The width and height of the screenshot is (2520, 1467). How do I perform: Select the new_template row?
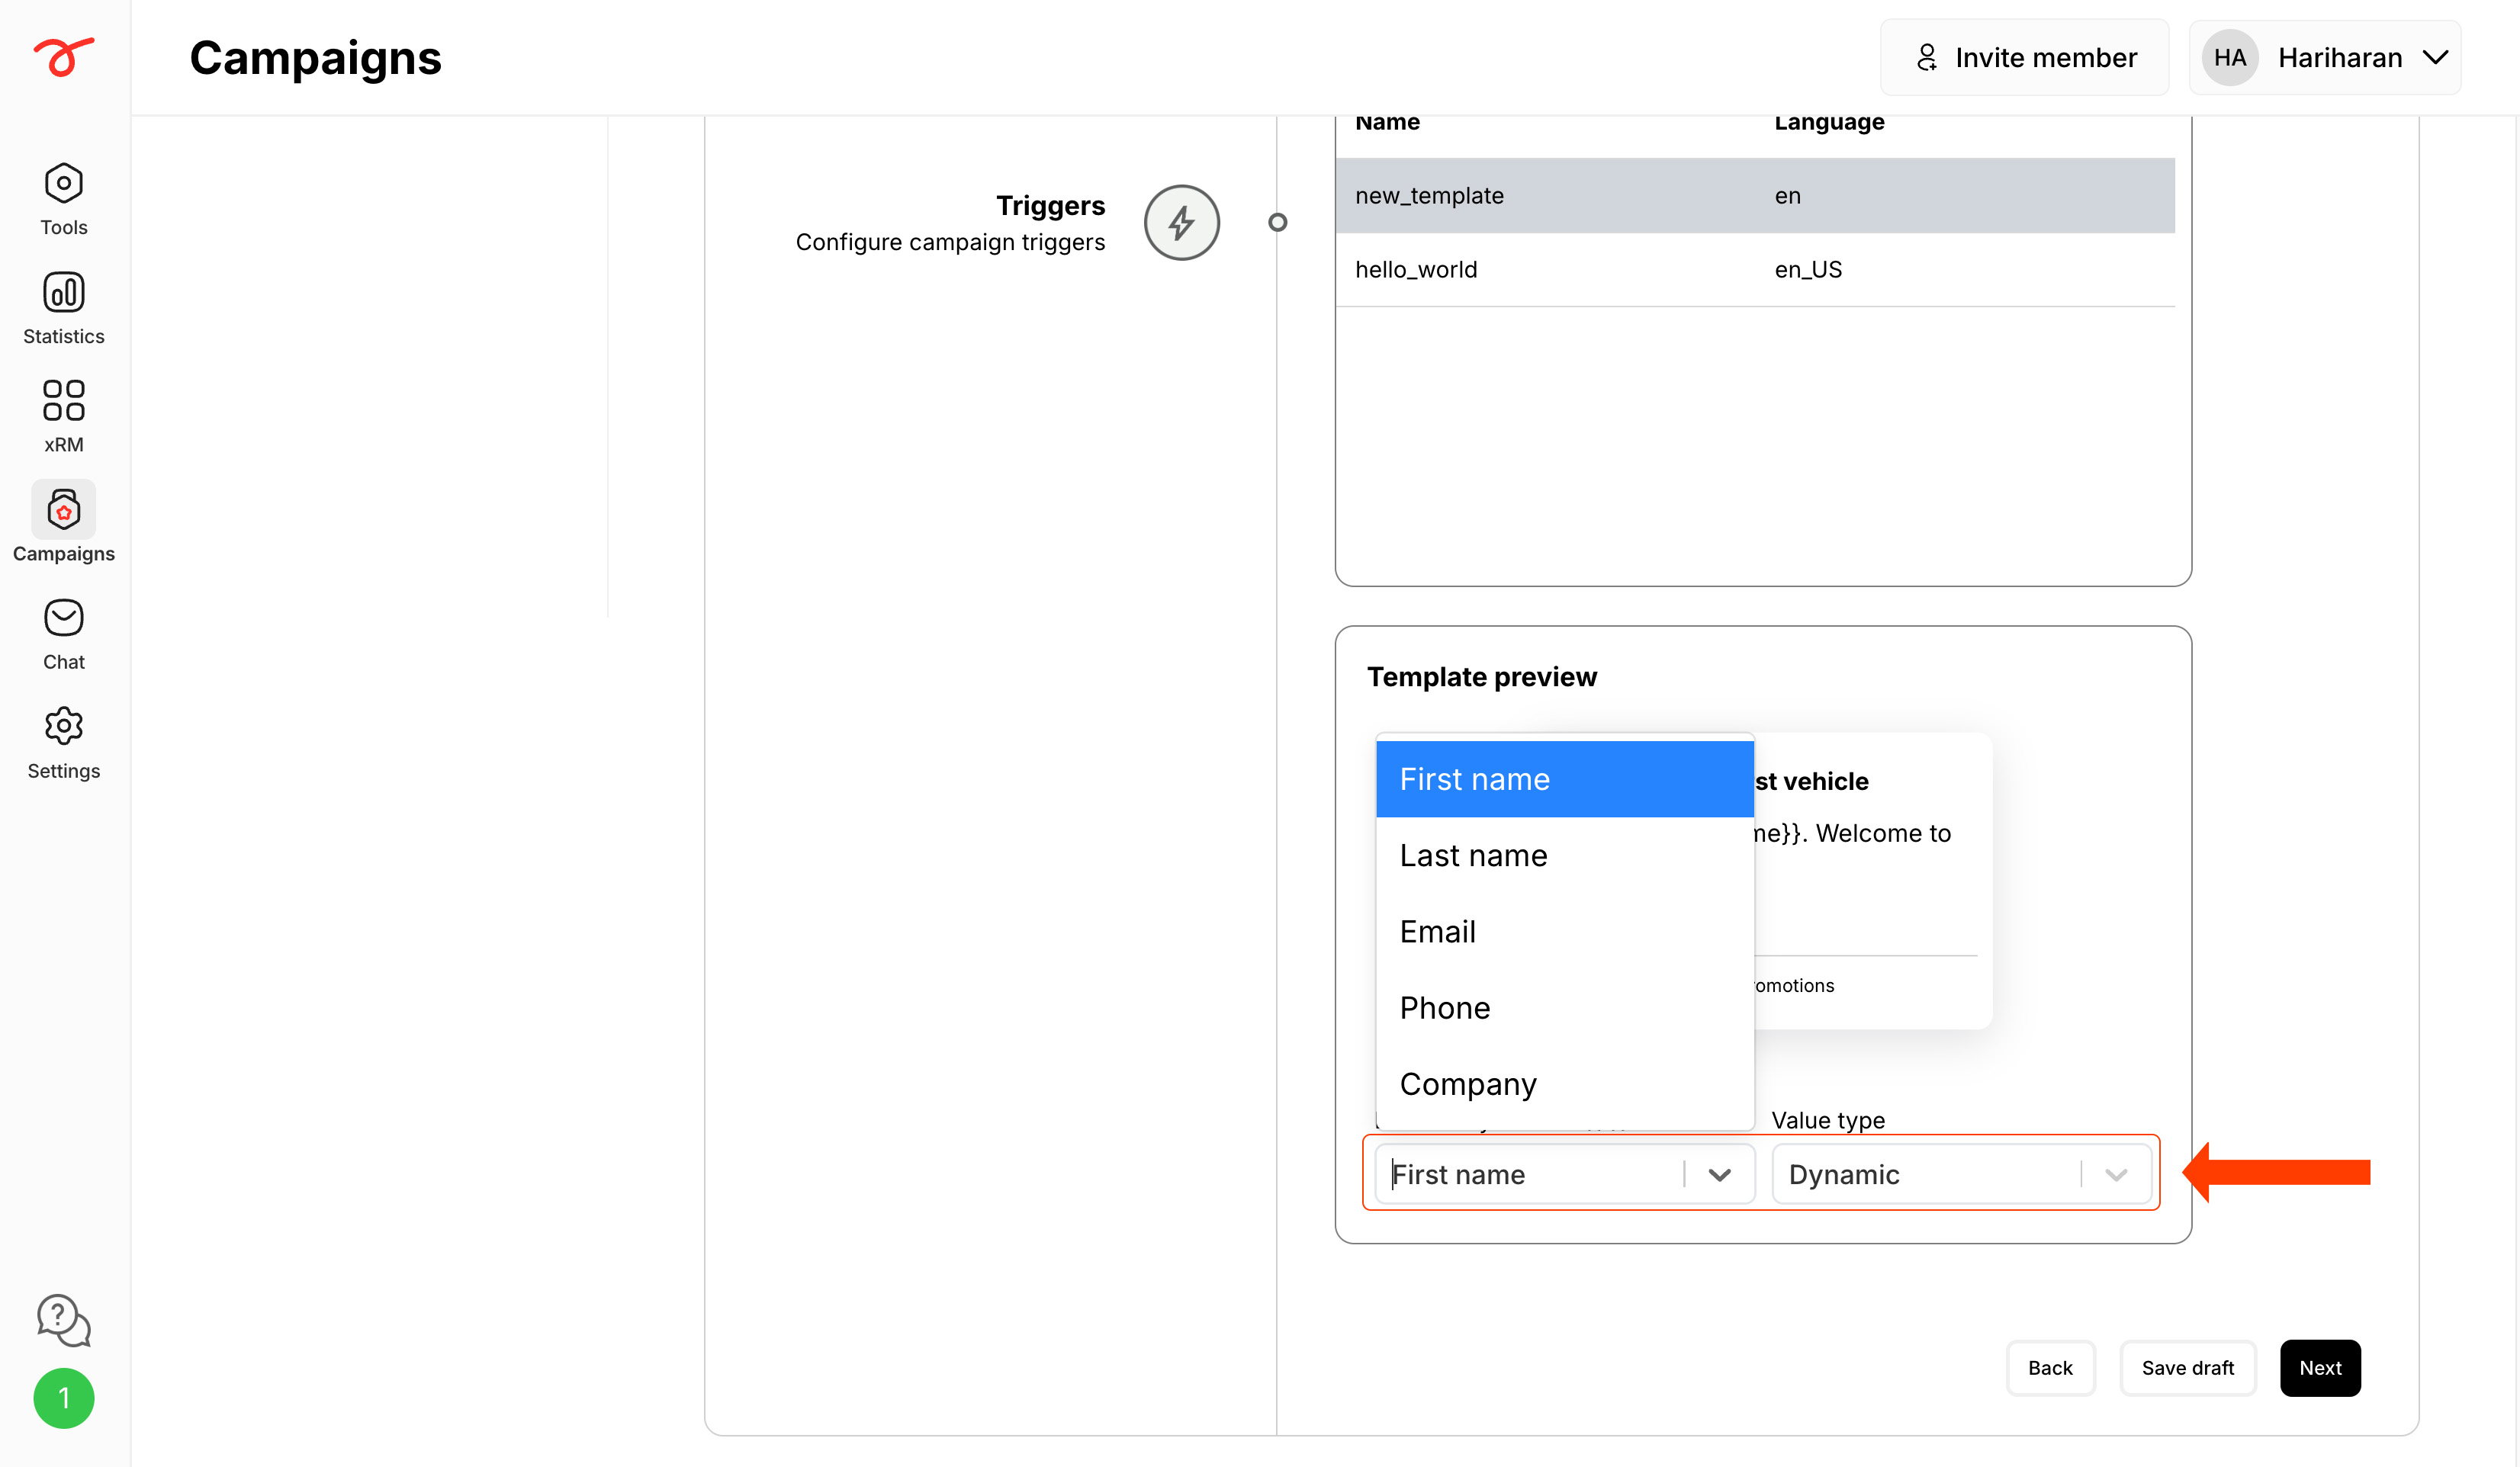(x=1755, y=195)
